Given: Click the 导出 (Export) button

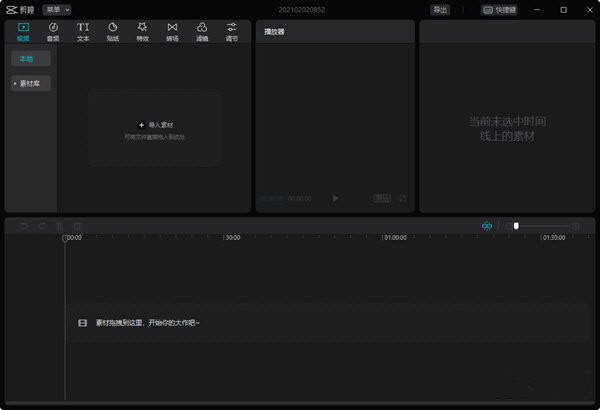Looking at the screenshot, I should pyautogui.click(x=440, y=9).
